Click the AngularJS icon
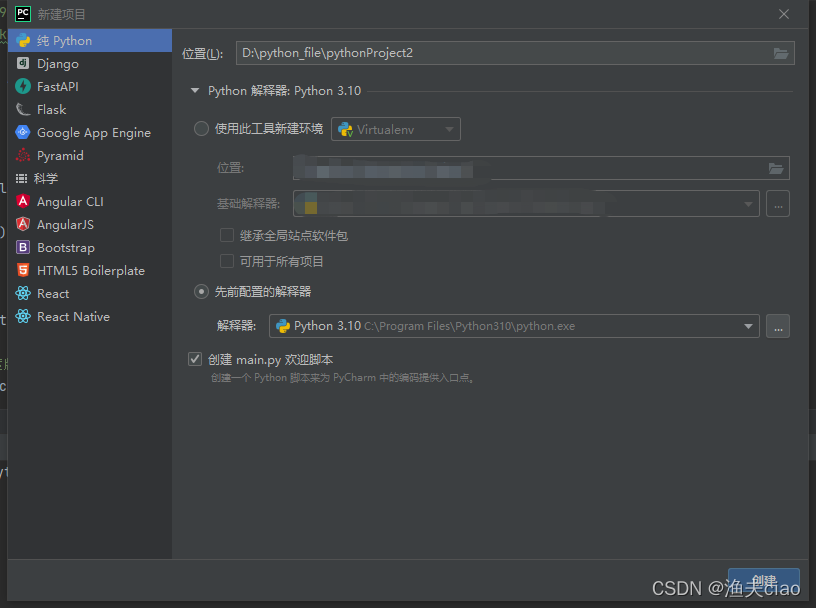 tap(23, 224)
